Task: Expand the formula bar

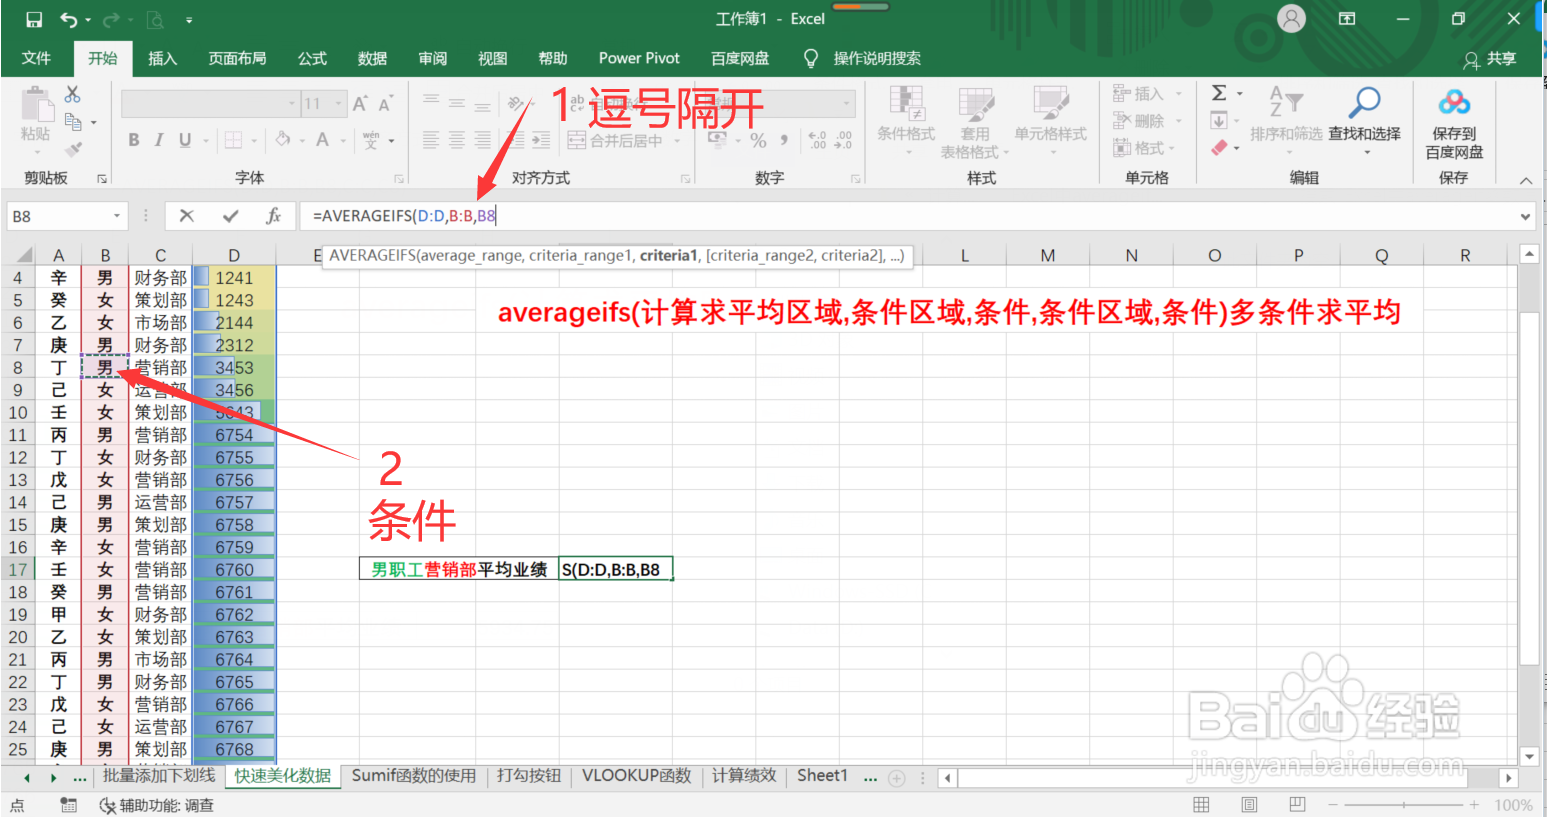Action: (1526, 216)
